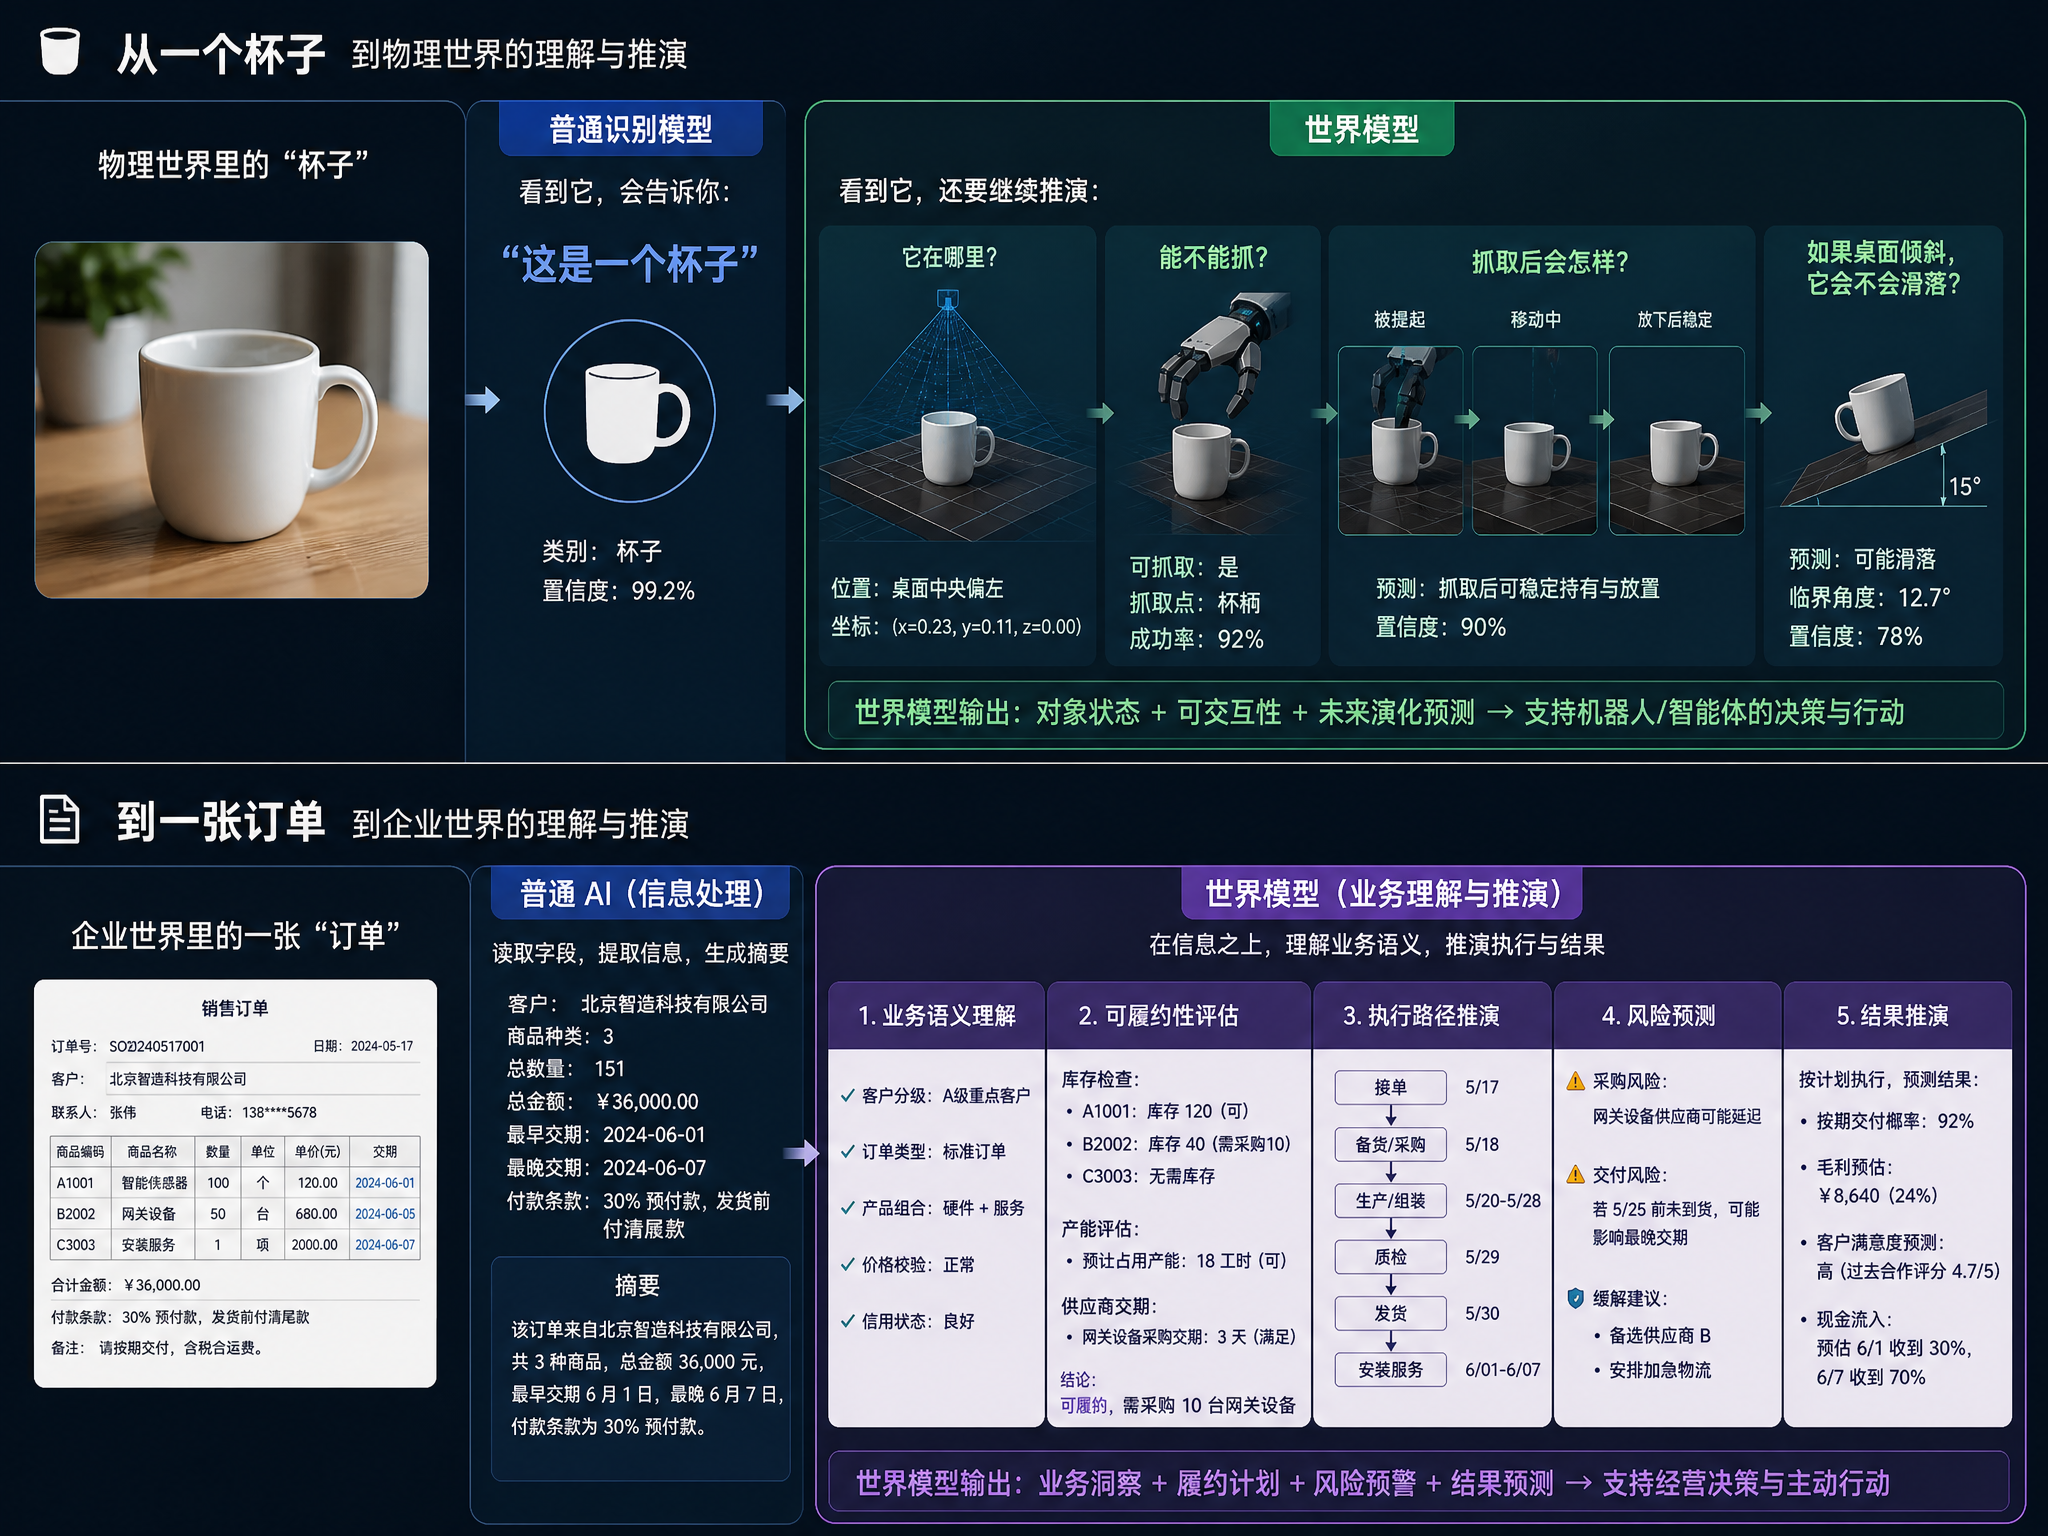The width and height of the screenshot is (2048, 1536).
Task: Open the 被提起 frame image
Action: tap(1400, 441)
